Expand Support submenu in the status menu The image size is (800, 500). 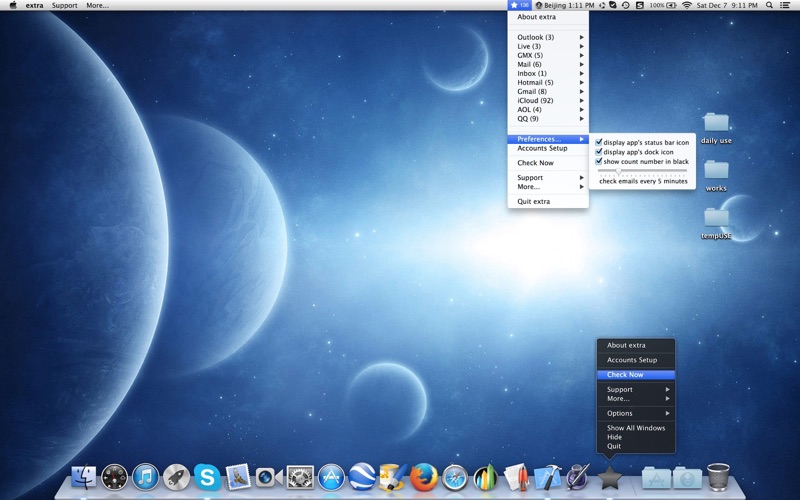[x=548, y=178]
